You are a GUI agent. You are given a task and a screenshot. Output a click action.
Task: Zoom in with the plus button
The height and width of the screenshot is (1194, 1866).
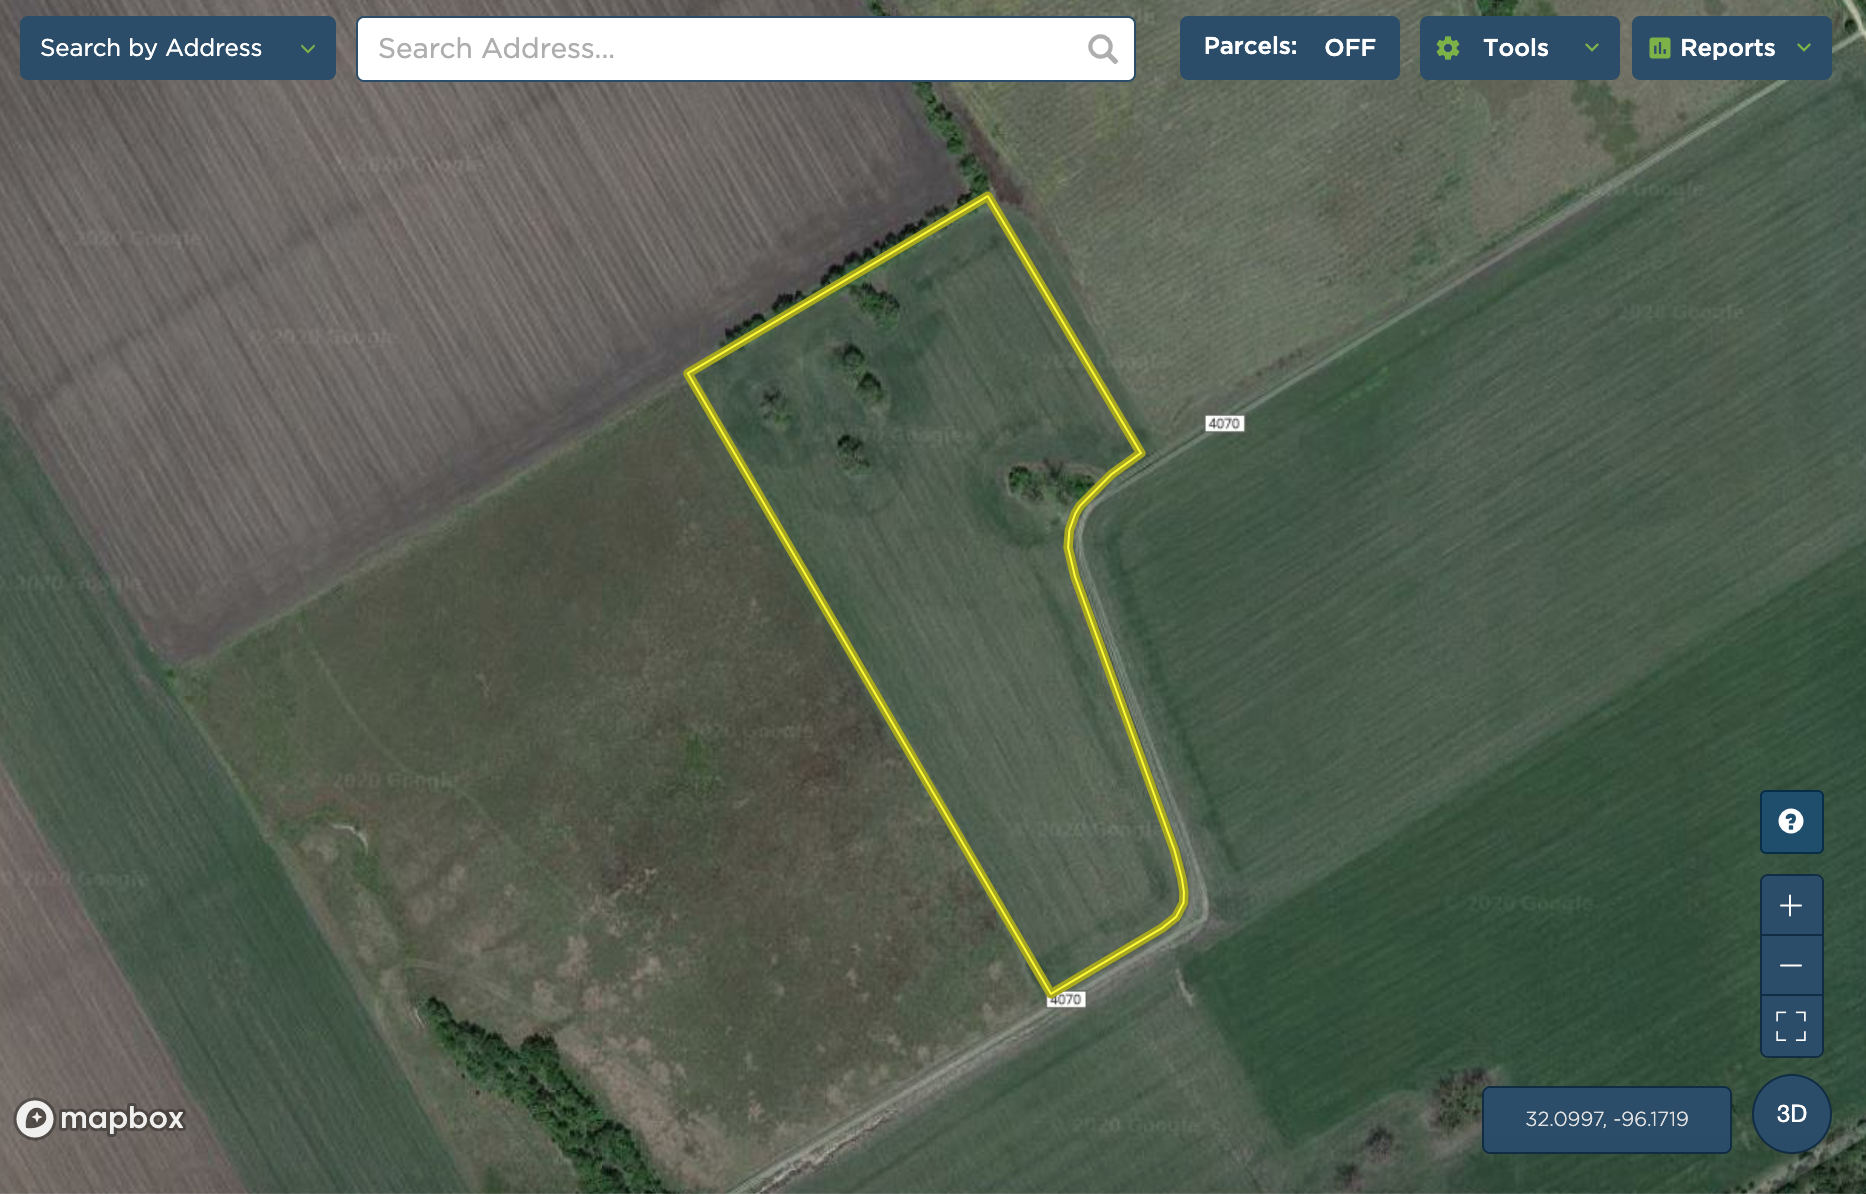[1790, 906]
